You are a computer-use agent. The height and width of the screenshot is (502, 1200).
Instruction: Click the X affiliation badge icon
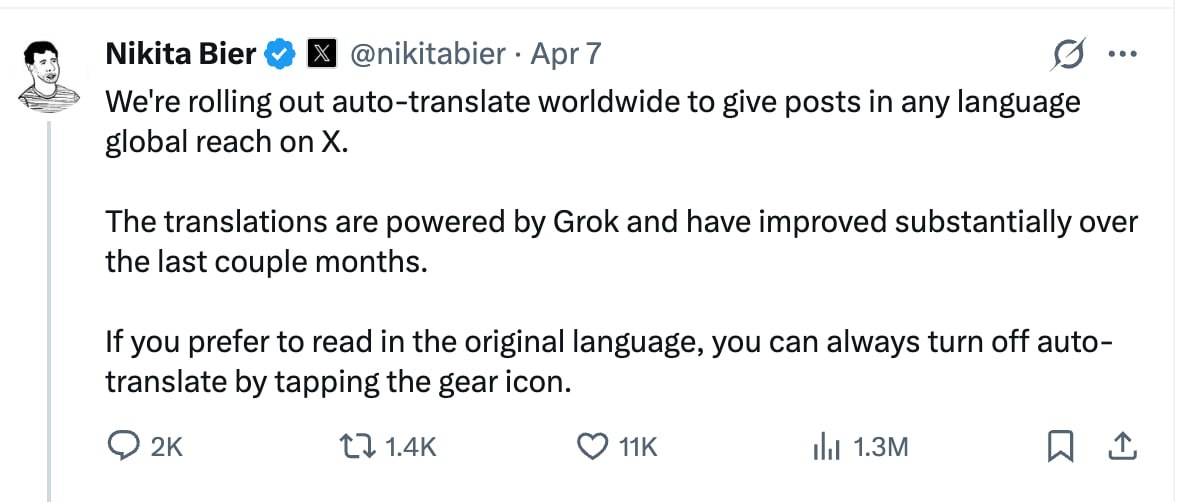pyautogui.click(x=320, y=54)
